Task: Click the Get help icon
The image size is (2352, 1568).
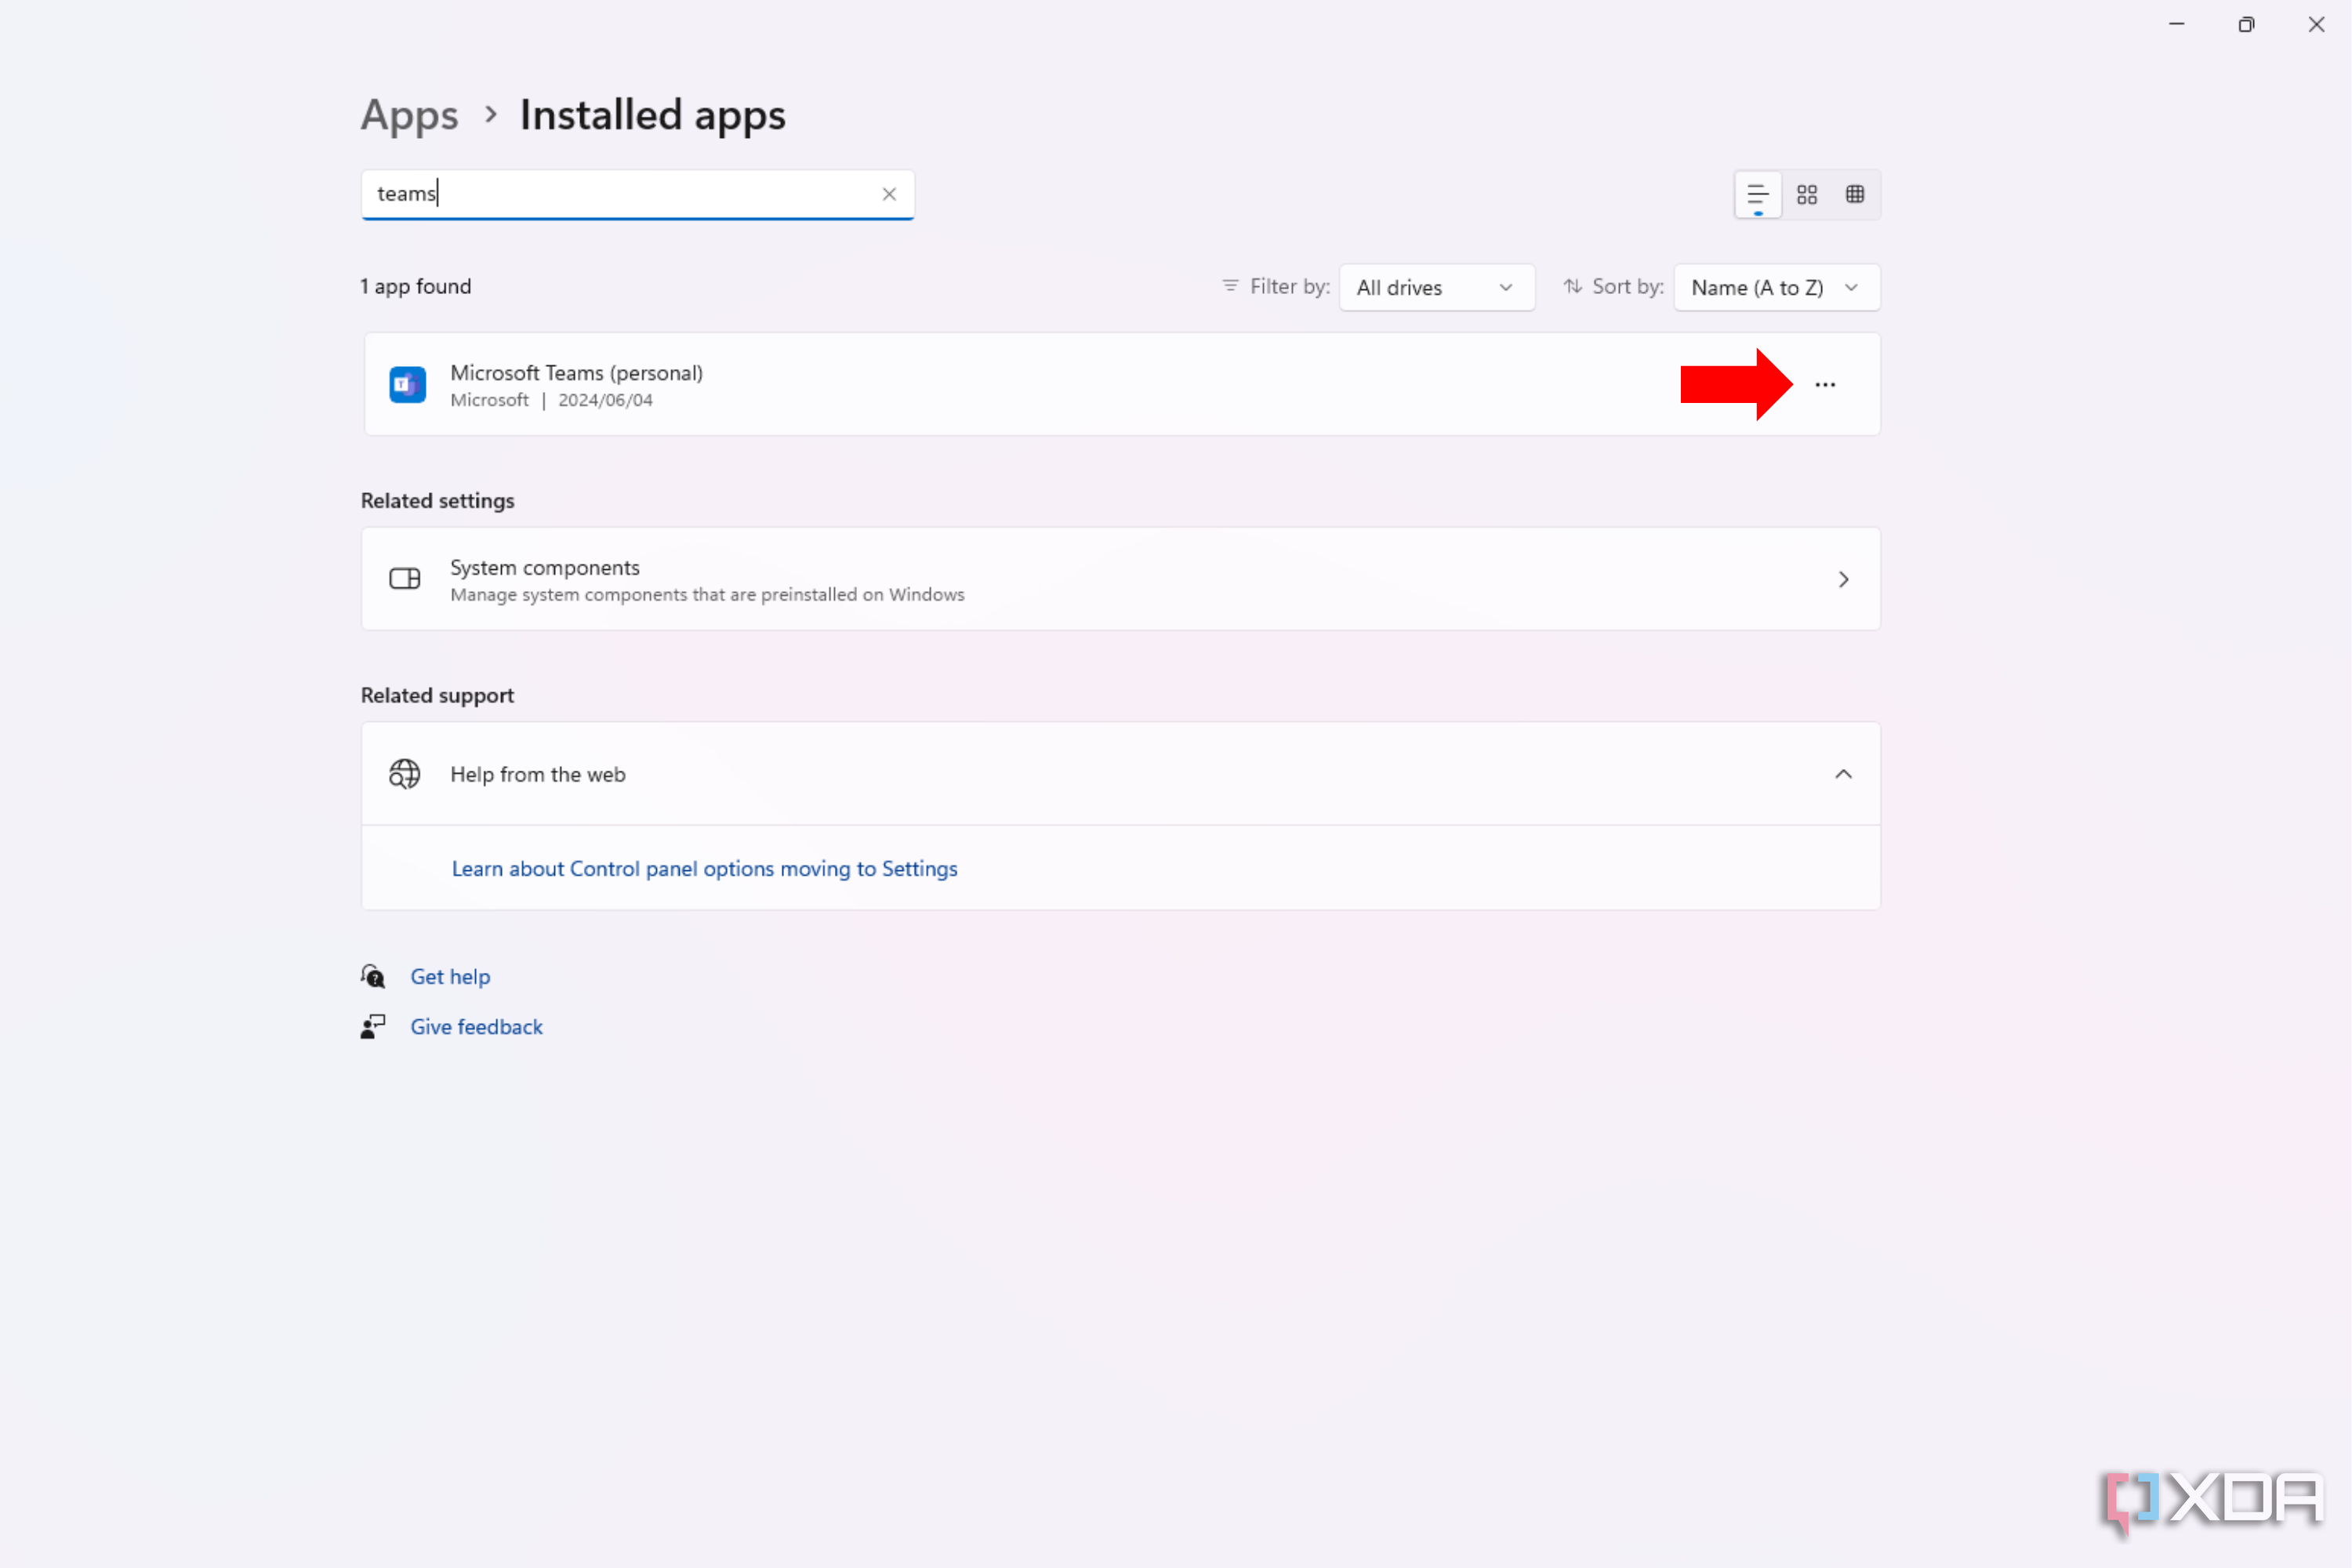Action: [372, 976]
